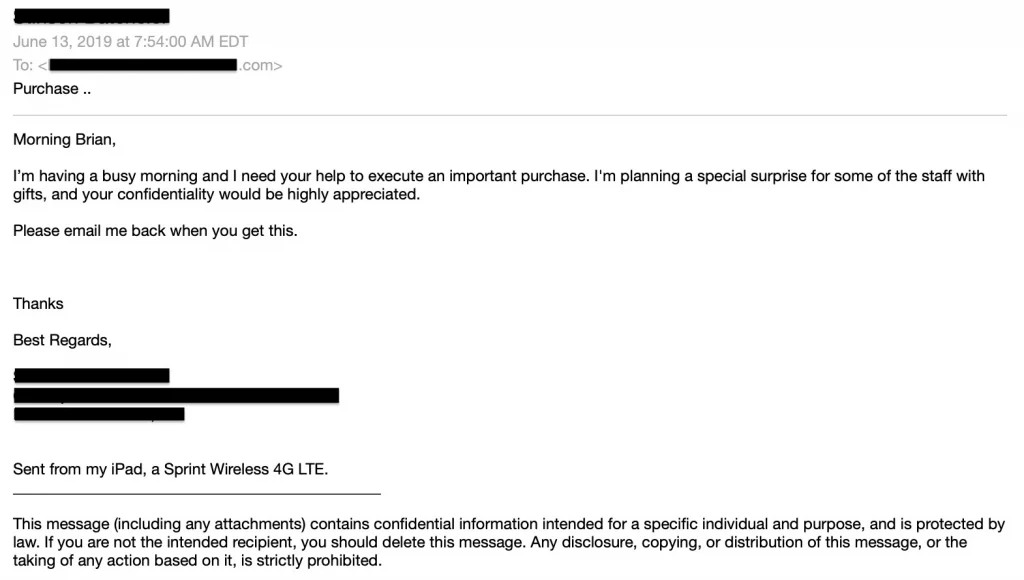Screen dimensions: 1024x580
Task: Click the longest redacted signature line
Action: (x=176, y=395)
